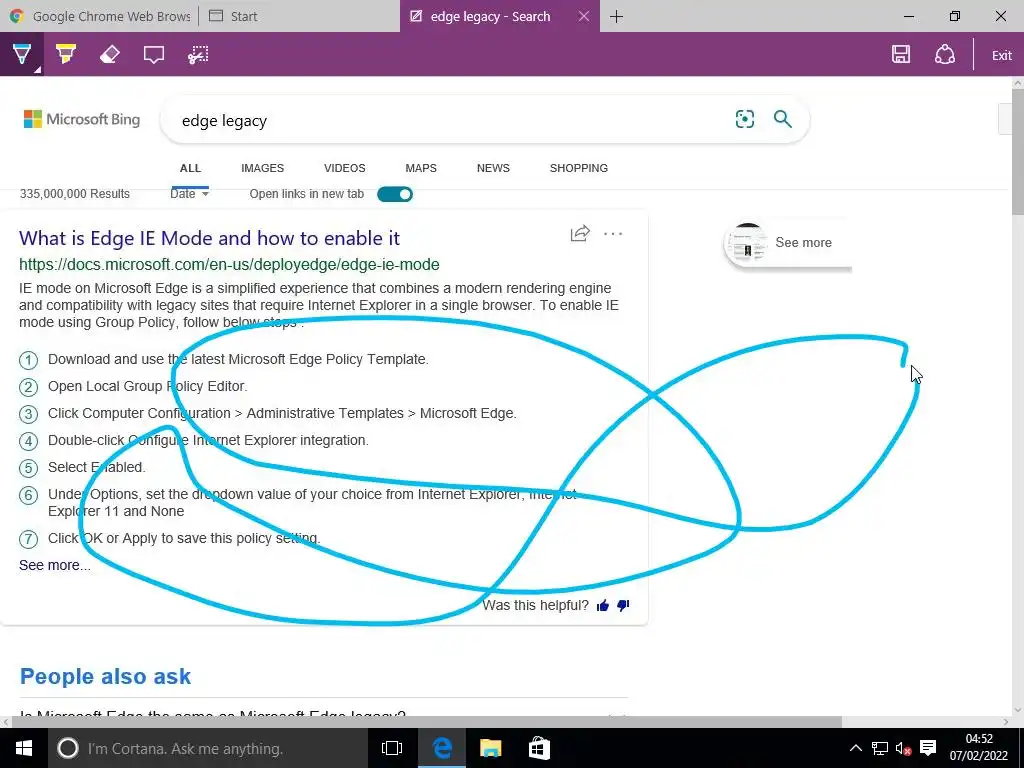The width and height of the screenshot is (1024, 768).
Task: Search using an image icon
Action: click(744, 119)
